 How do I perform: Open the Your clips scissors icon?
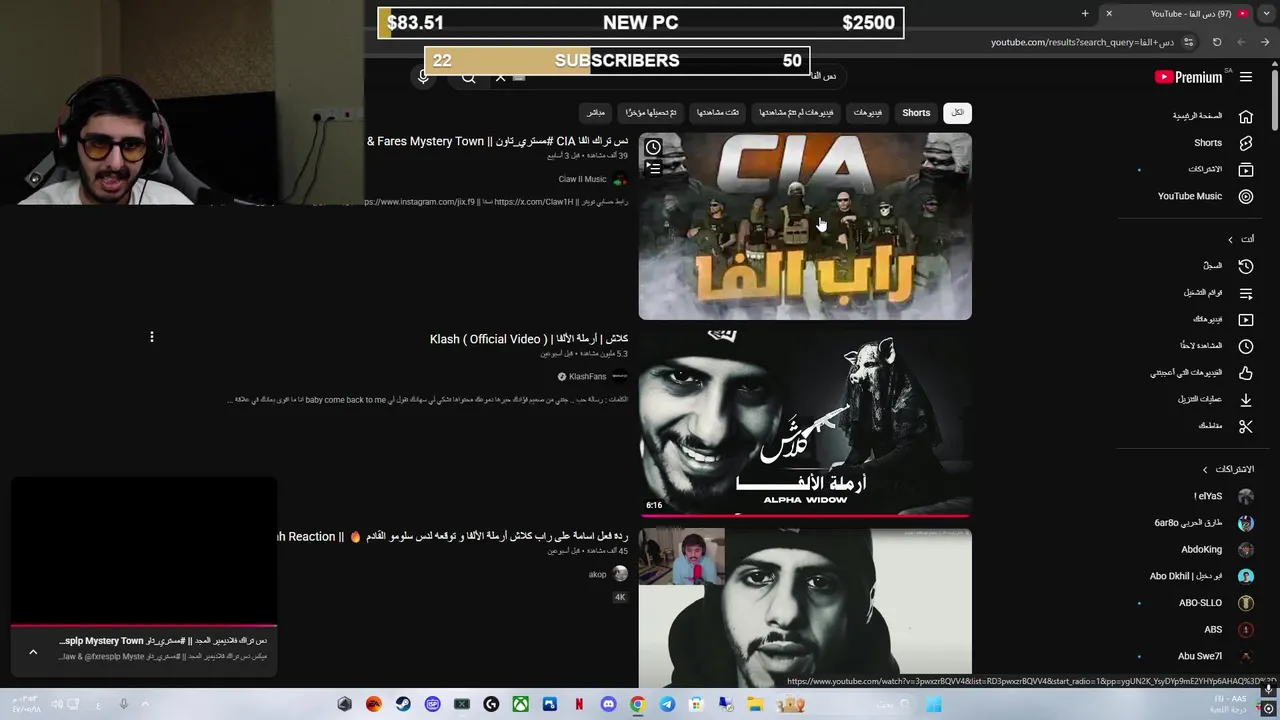click(1246, 426)
